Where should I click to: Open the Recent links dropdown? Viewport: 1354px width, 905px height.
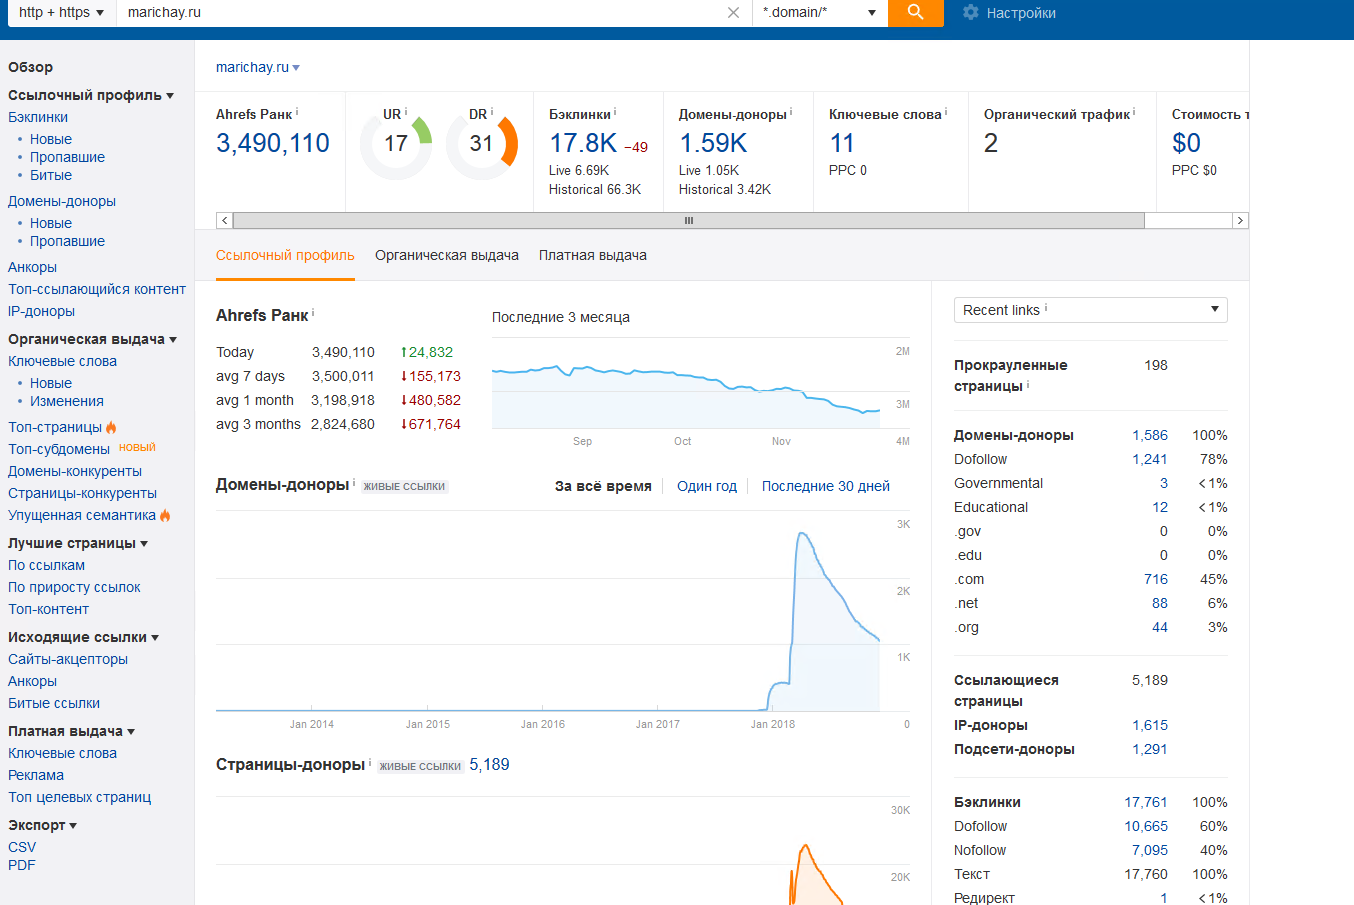coord(1091,310)
